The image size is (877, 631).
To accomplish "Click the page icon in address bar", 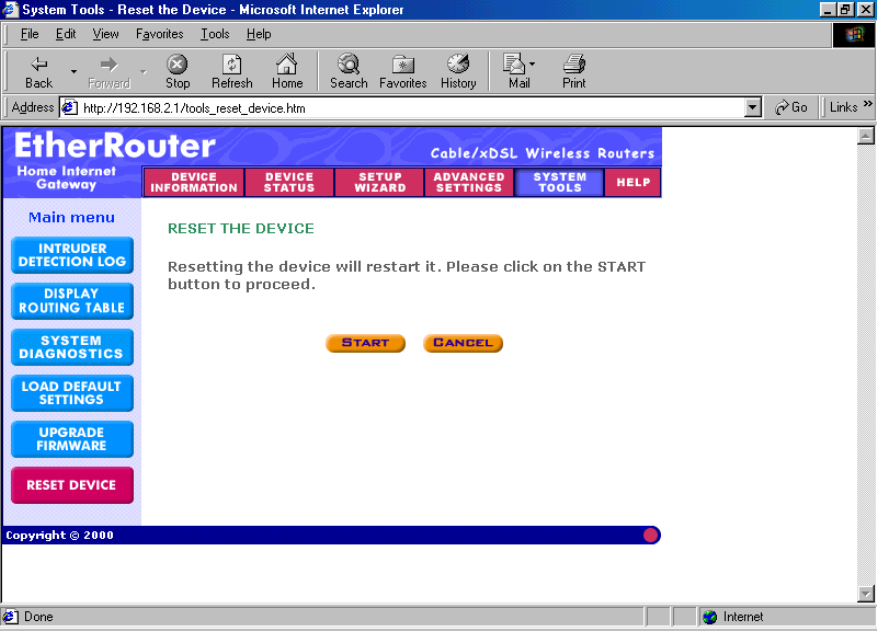I will click(x=69, y=107).
